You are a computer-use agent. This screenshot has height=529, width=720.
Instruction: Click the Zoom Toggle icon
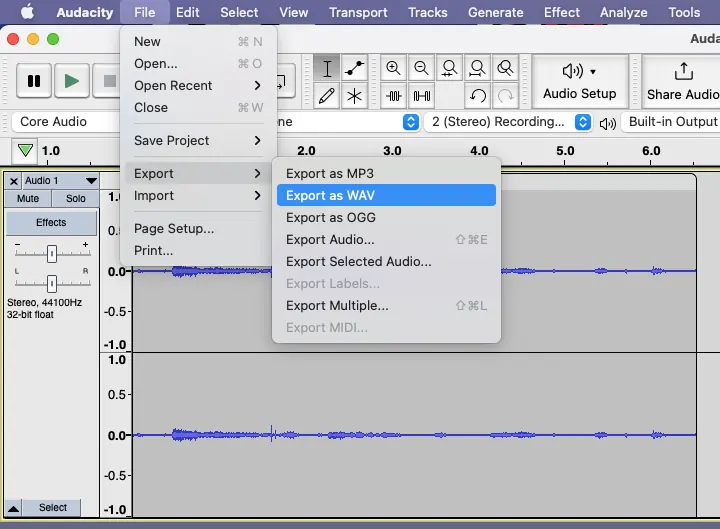pos(505,68)
